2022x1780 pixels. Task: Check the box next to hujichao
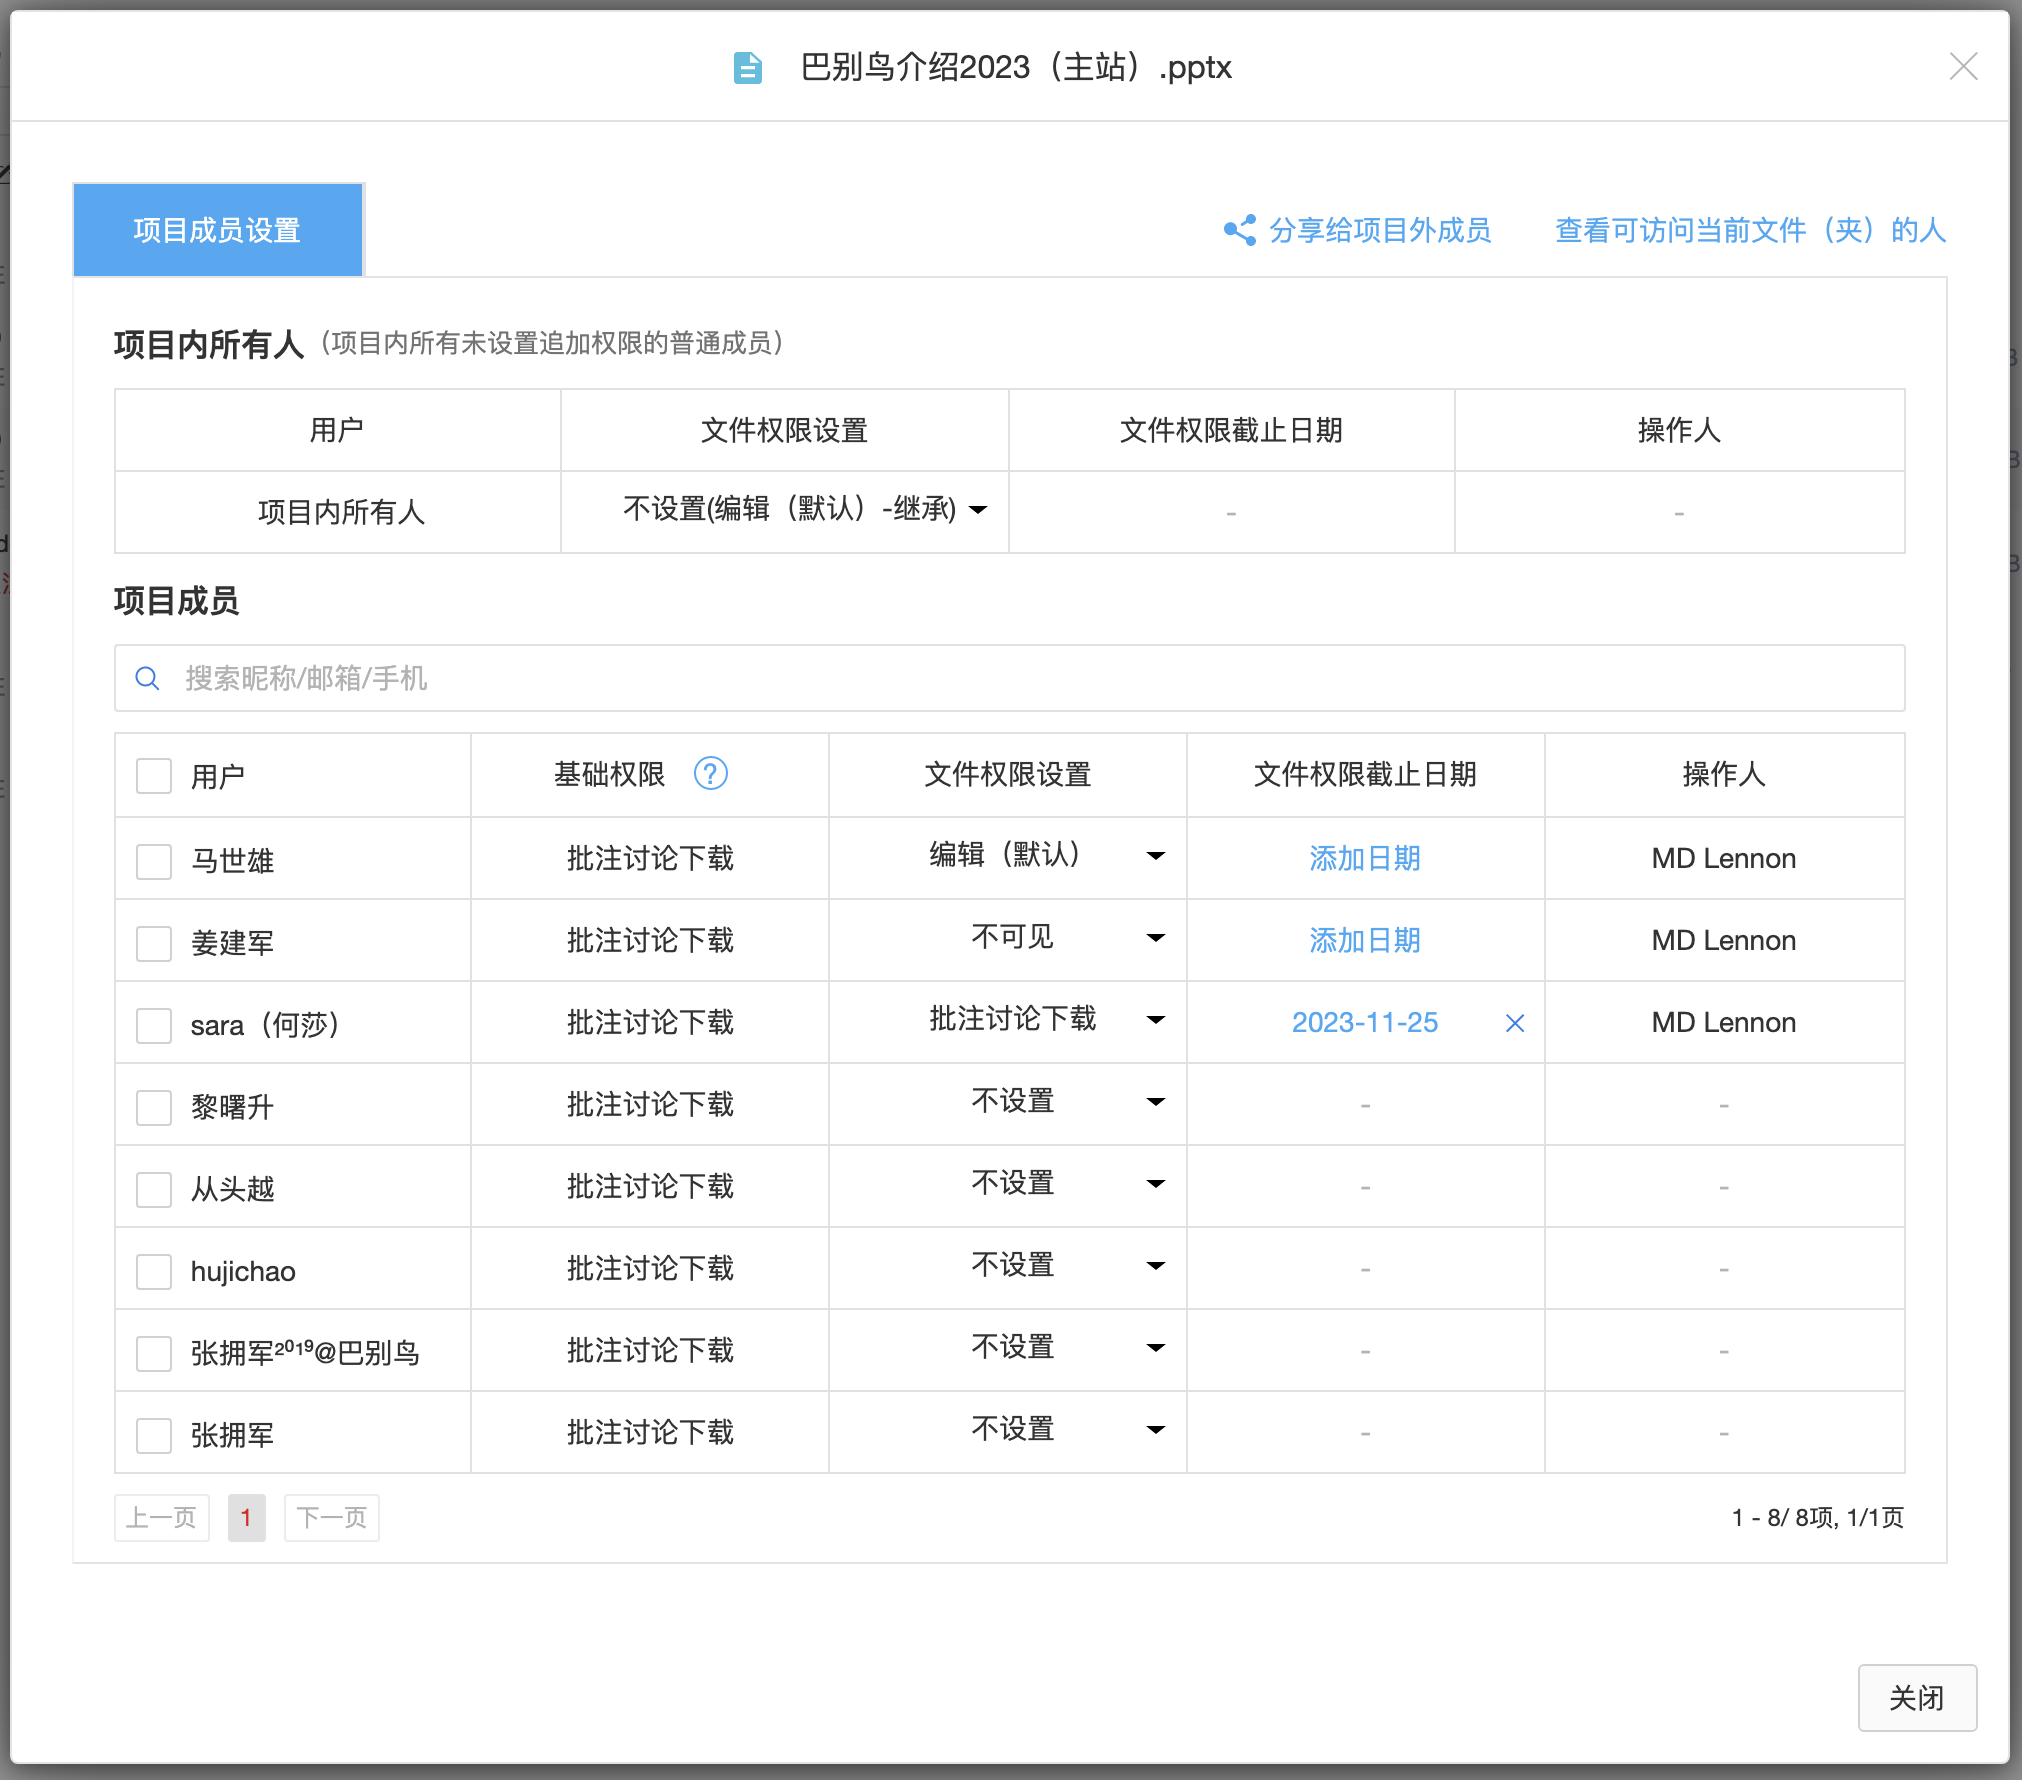click(x=154, y=1271)
